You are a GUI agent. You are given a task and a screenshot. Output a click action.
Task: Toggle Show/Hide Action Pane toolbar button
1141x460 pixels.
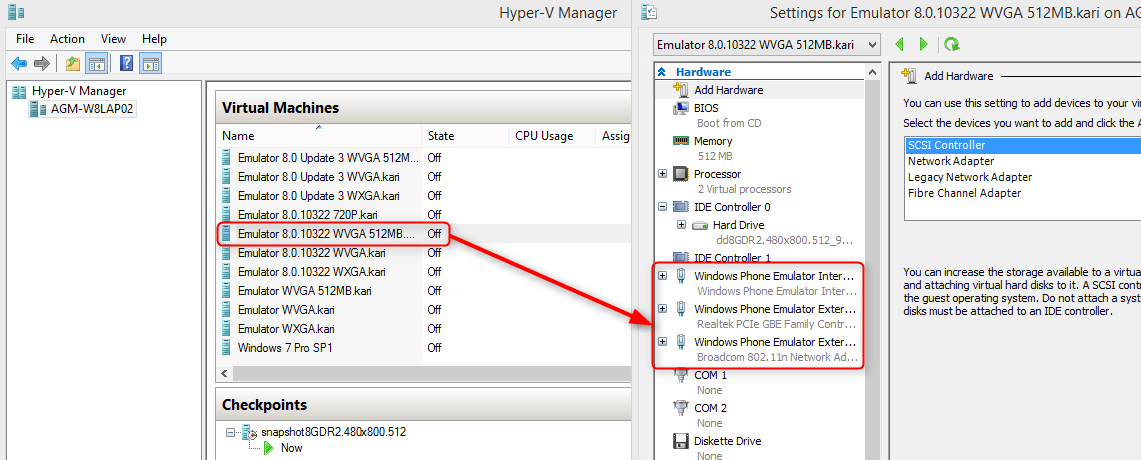pos(150,64)
